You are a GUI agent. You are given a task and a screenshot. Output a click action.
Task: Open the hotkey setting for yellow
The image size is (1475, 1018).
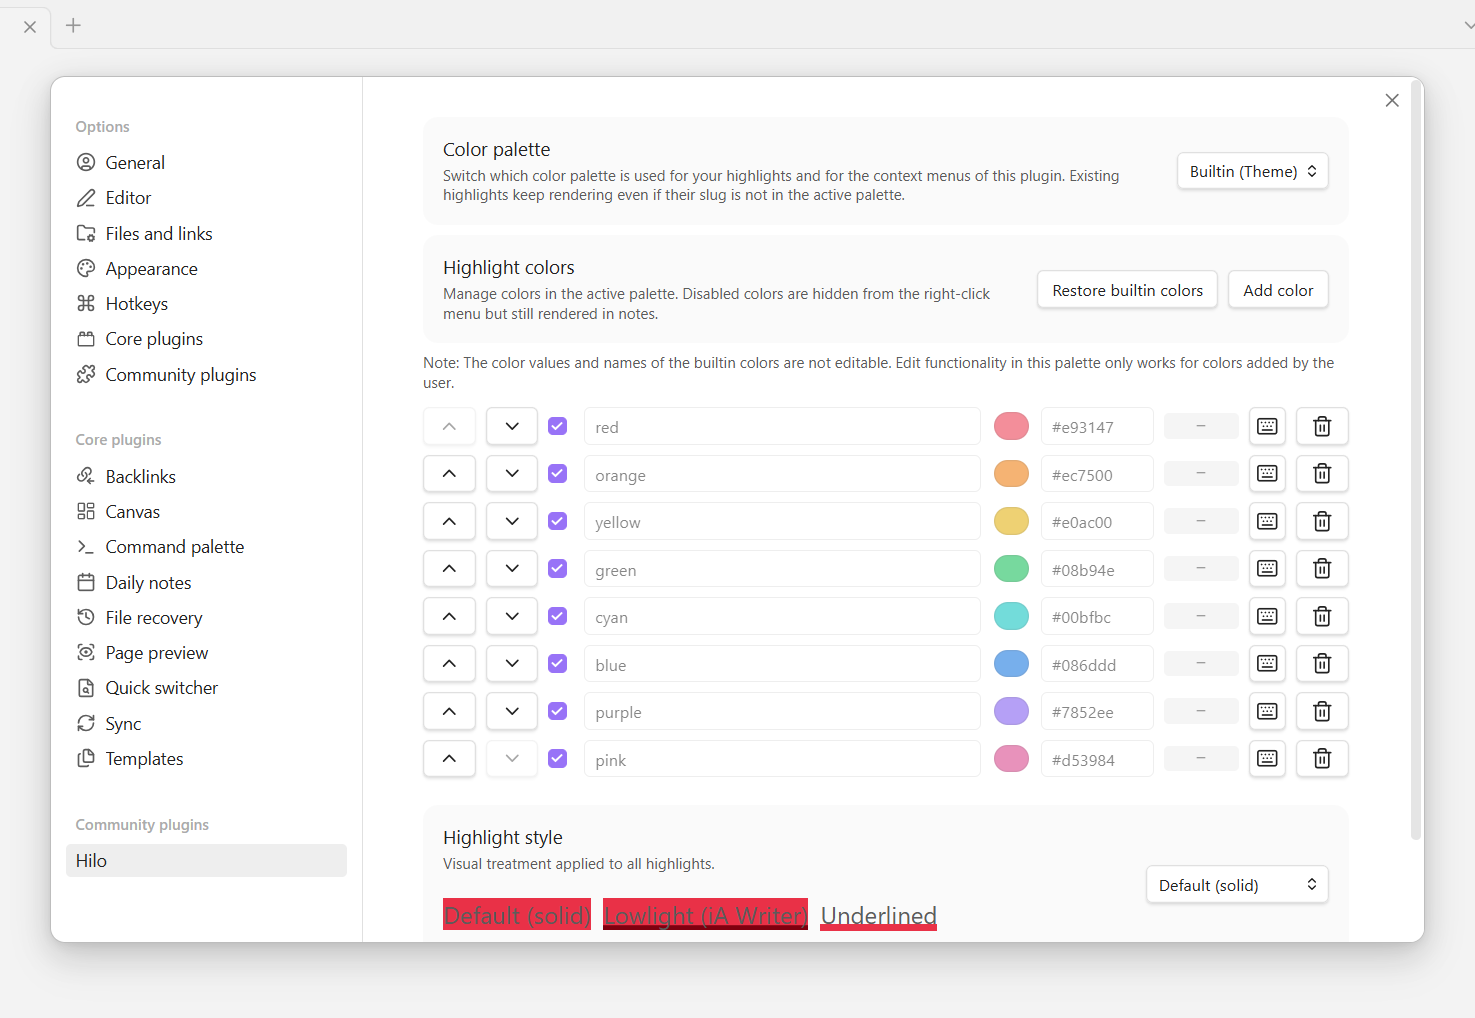coord(1267,521)
